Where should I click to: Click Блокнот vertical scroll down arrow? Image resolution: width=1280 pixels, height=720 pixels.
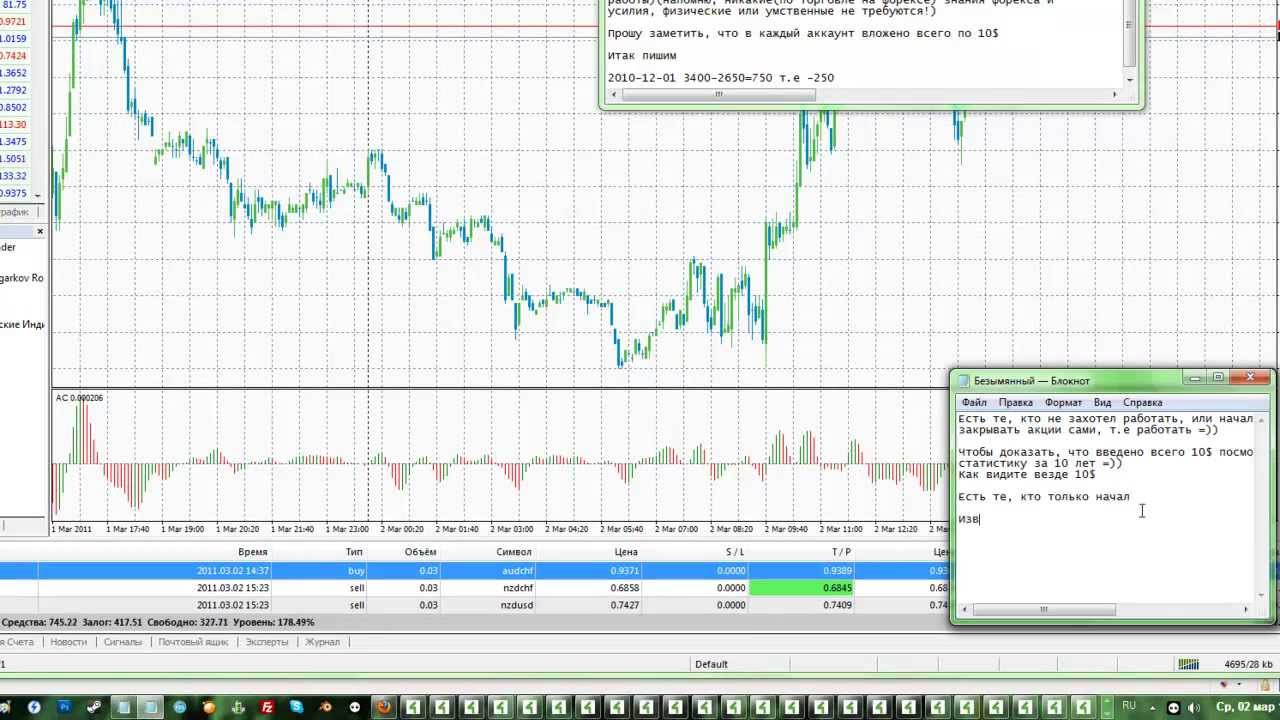click(x=1263, y=595)
